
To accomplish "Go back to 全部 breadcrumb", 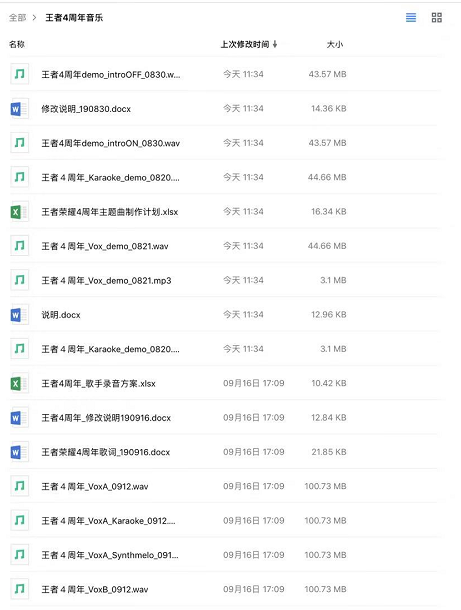I will tap(18, 18).
